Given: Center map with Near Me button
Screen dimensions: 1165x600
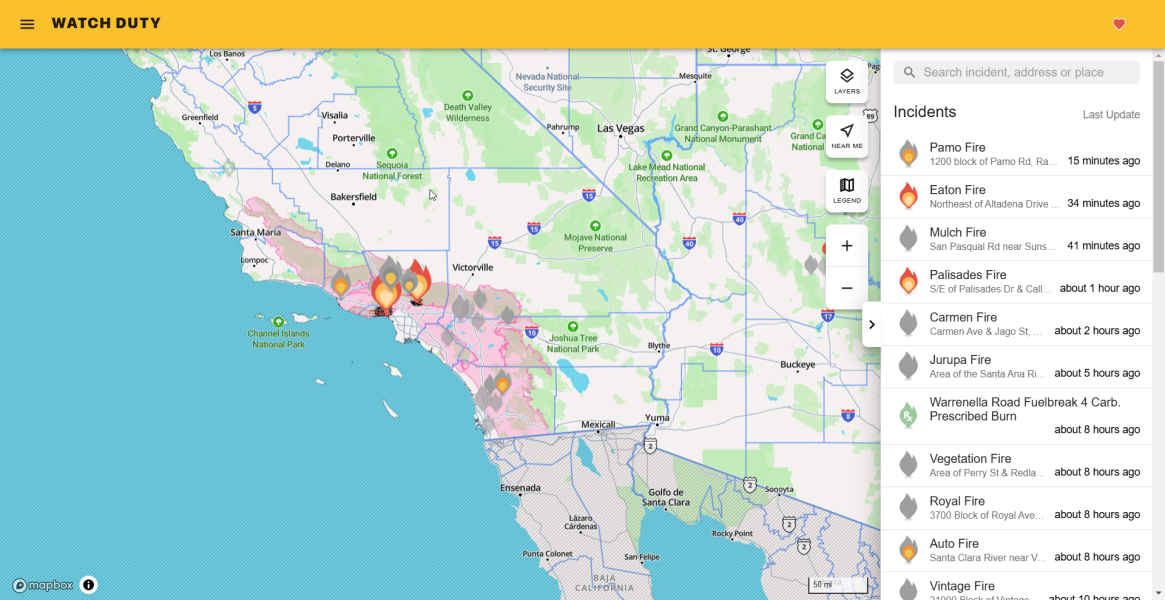Looking at the screenshot, I should (x=846, y=136).
